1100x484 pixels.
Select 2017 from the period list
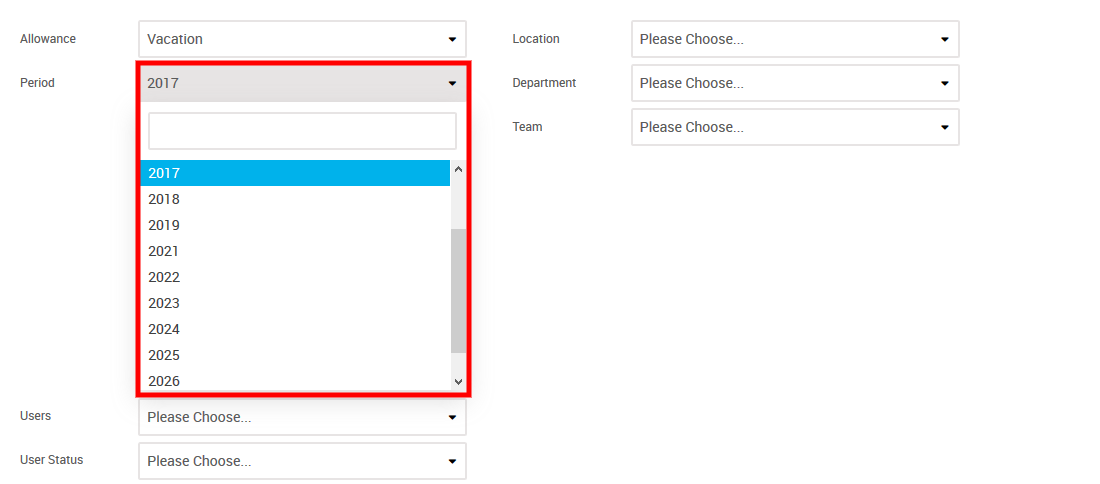[295, 173]
